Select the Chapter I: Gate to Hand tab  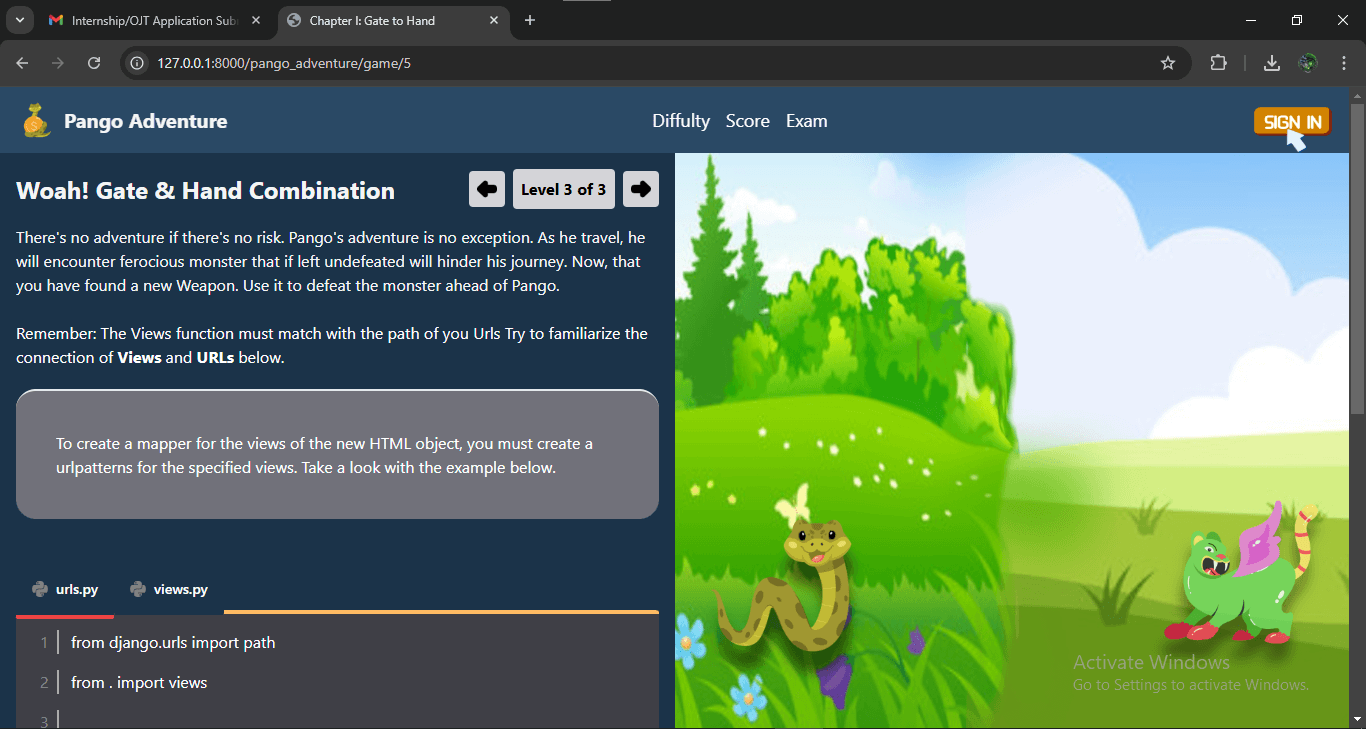coord(394,20)
